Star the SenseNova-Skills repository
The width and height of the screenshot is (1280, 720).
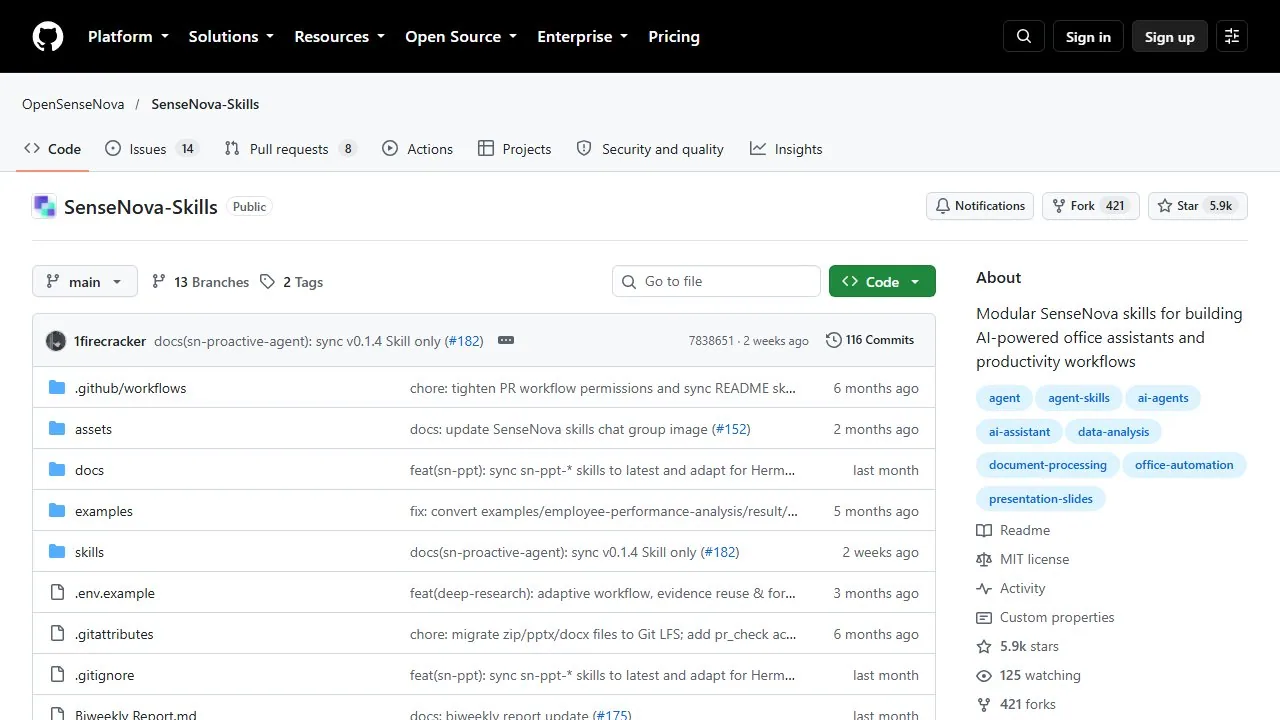[x=1197, y=206]
